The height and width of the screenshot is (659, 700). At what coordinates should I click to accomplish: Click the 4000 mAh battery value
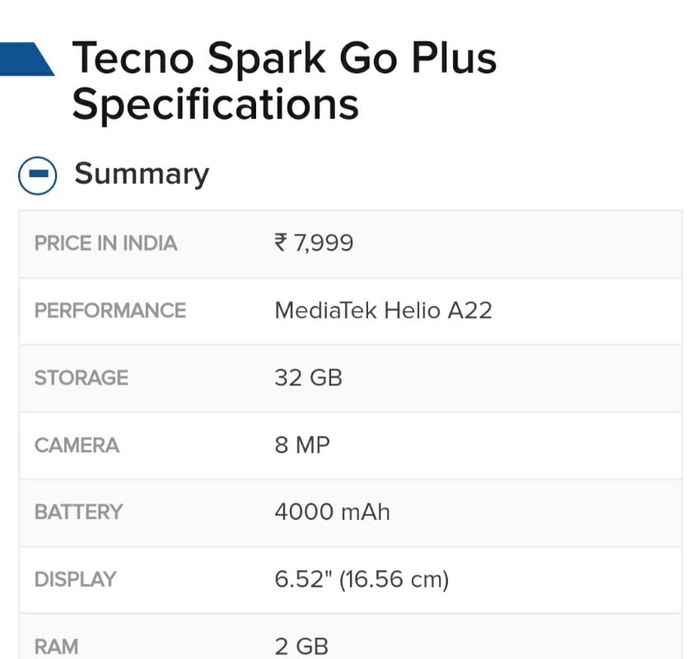point(332,512)
